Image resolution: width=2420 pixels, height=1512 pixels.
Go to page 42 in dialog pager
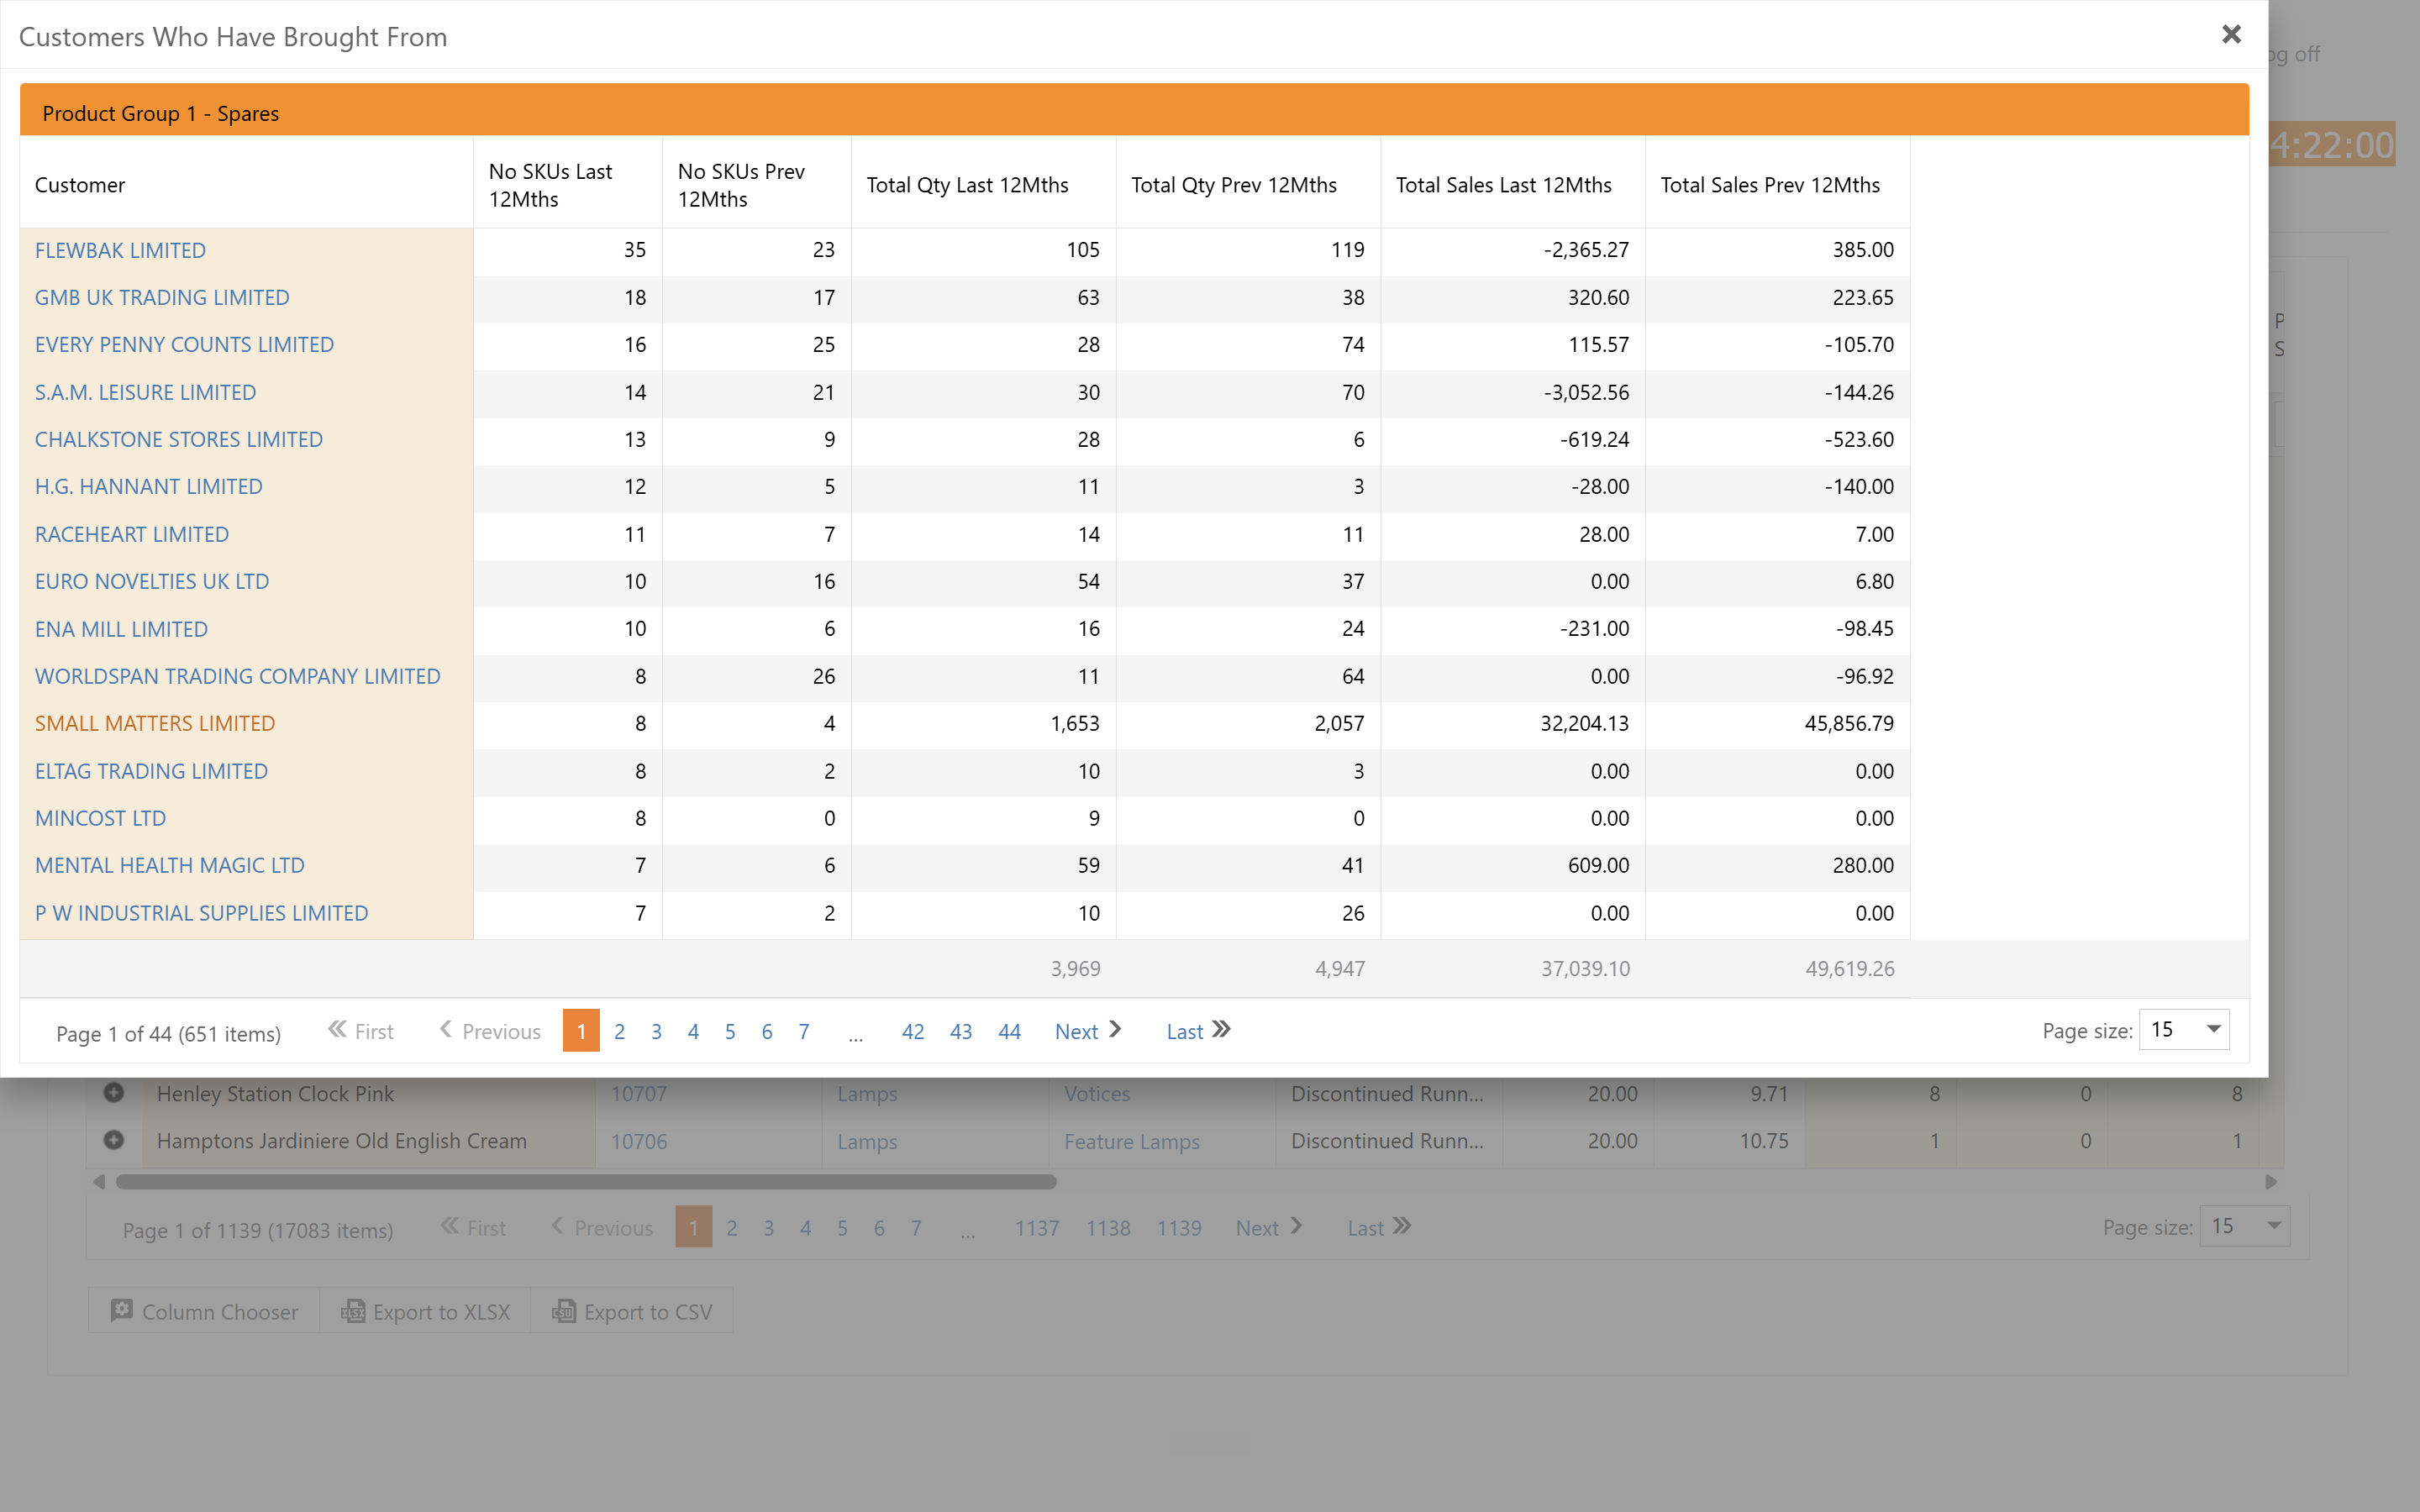[913, 1031]
